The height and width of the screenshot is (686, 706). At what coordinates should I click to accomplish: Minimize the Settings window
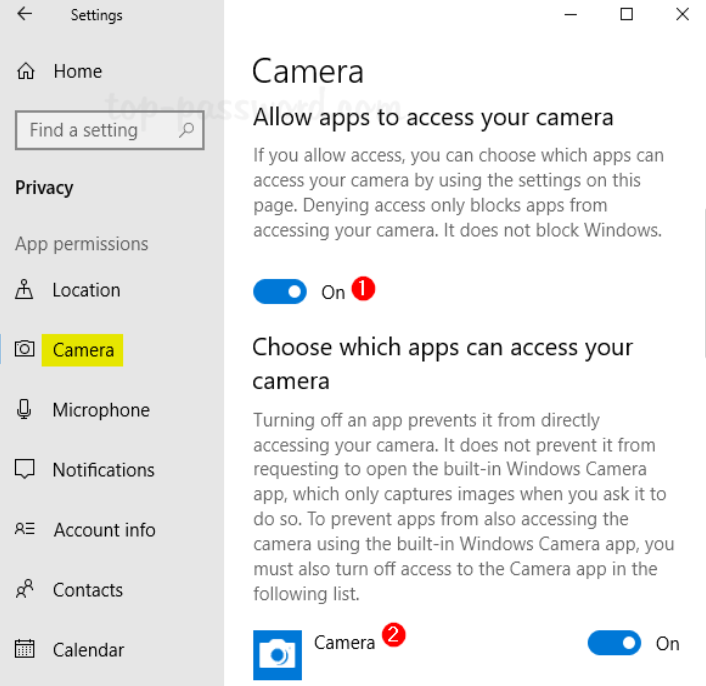[570, 14]
